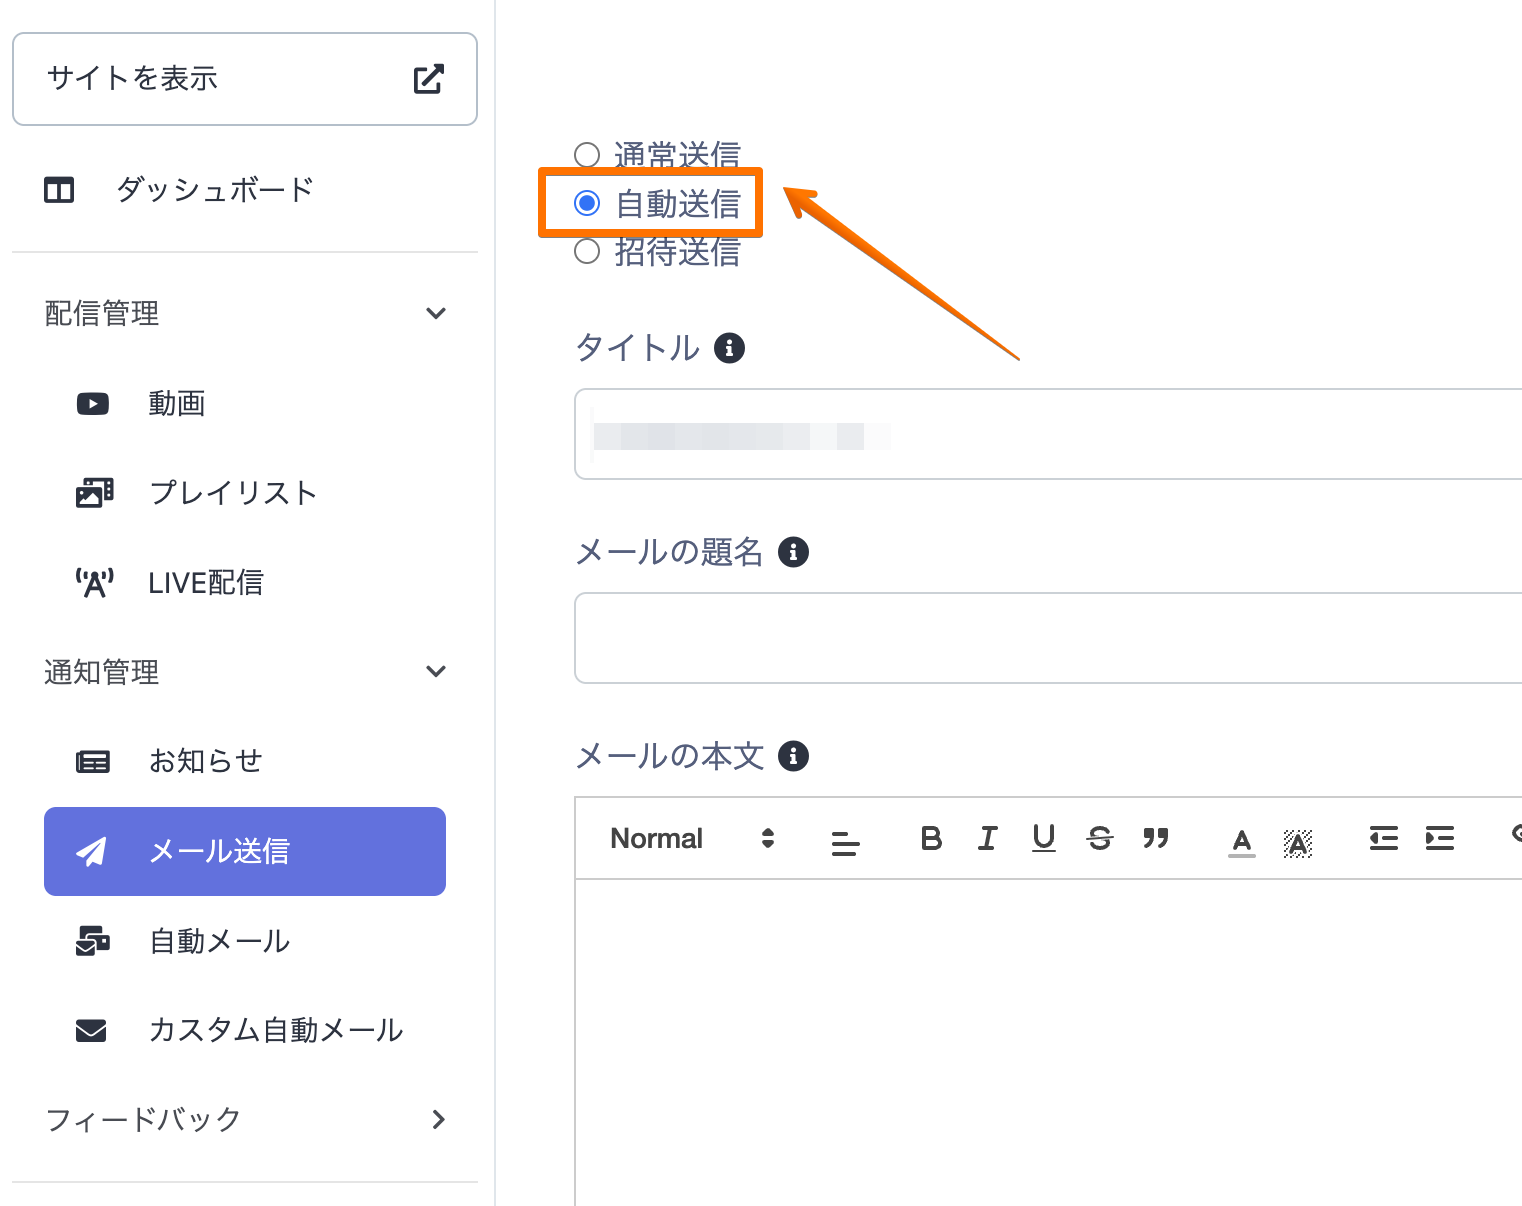This screenshot has height=1206, width=1522.
Task: Toggle italic formatting in editor toolbar
Action: (x=987, y=838)
